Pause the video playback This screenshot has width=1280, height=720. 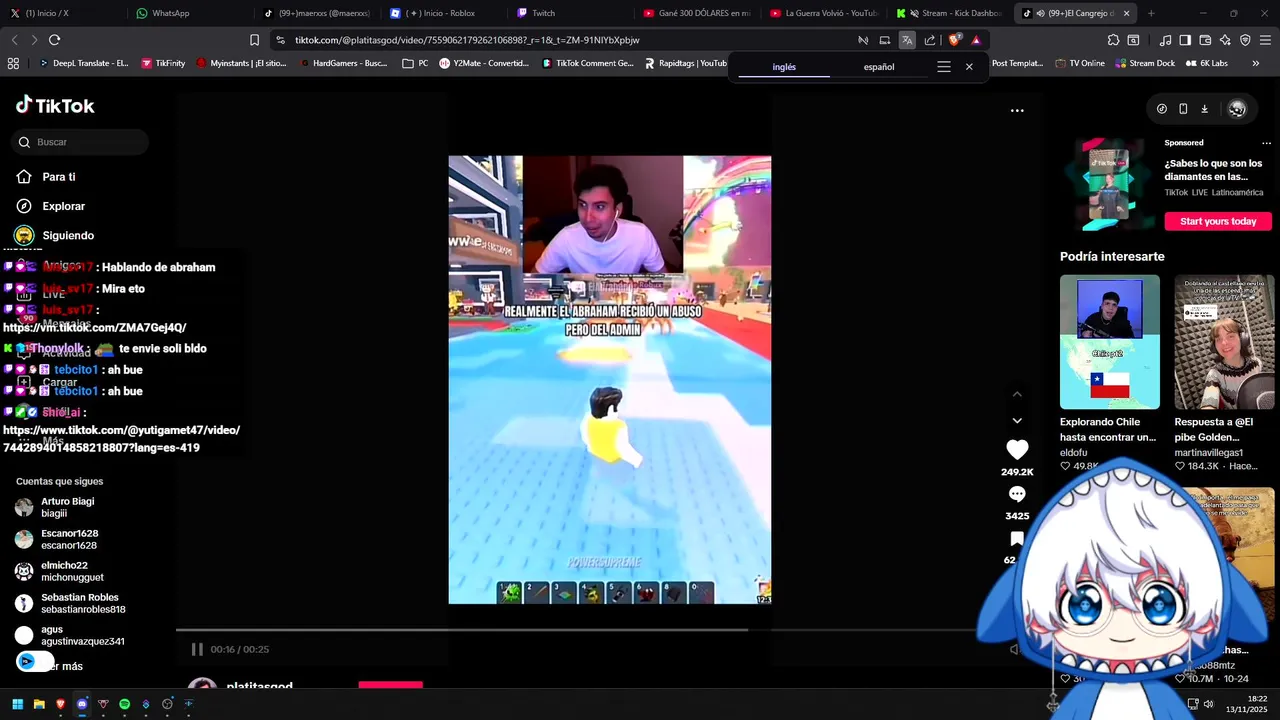[x=197, y=649]
